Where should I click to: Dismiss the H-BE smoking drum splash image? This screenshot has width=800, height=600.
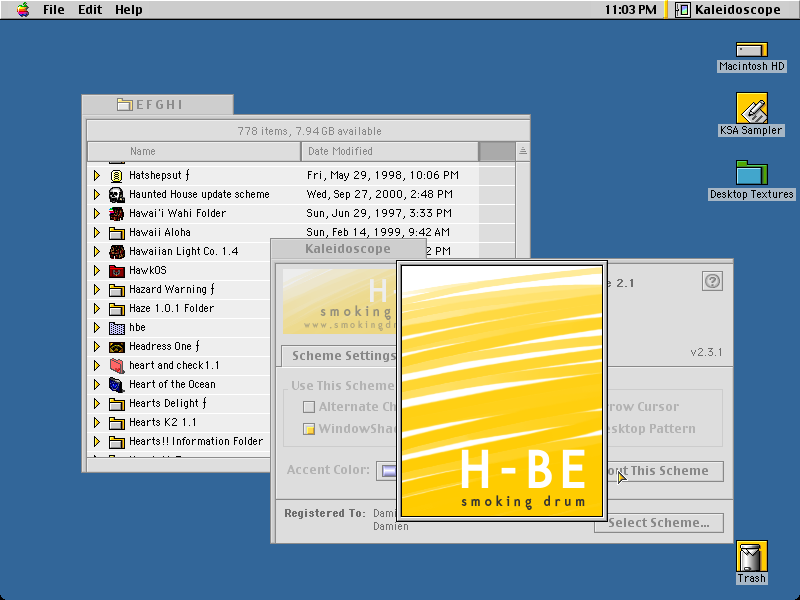click(502, 391)
